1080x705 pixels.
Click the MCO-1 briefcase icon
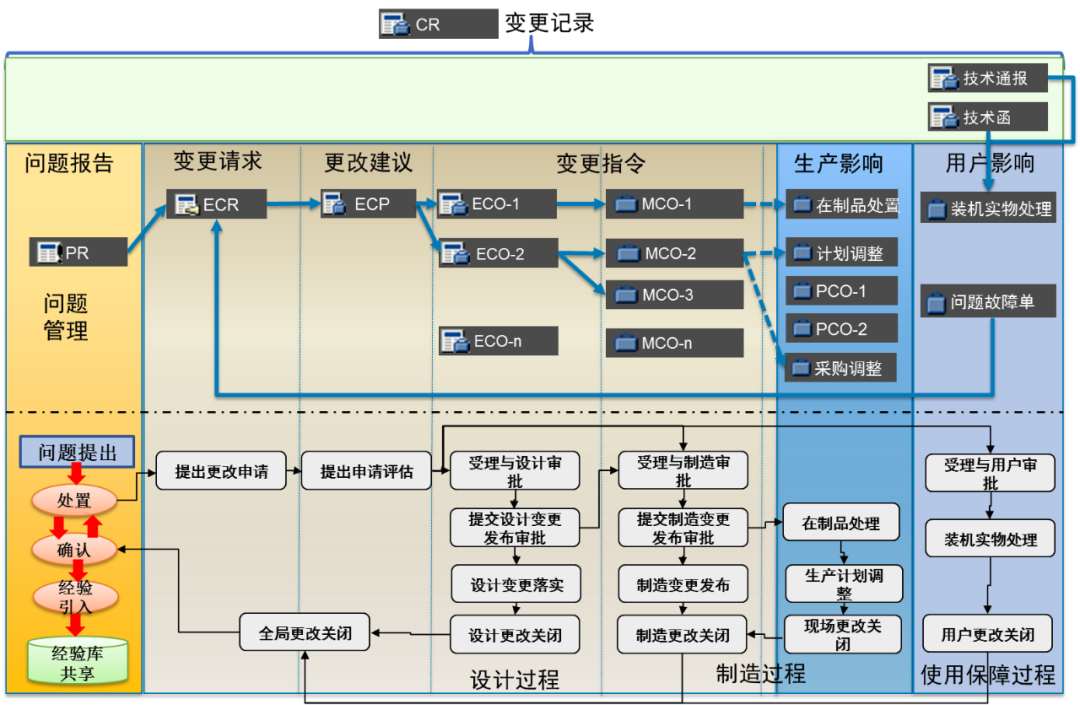[x=625, y=204]
